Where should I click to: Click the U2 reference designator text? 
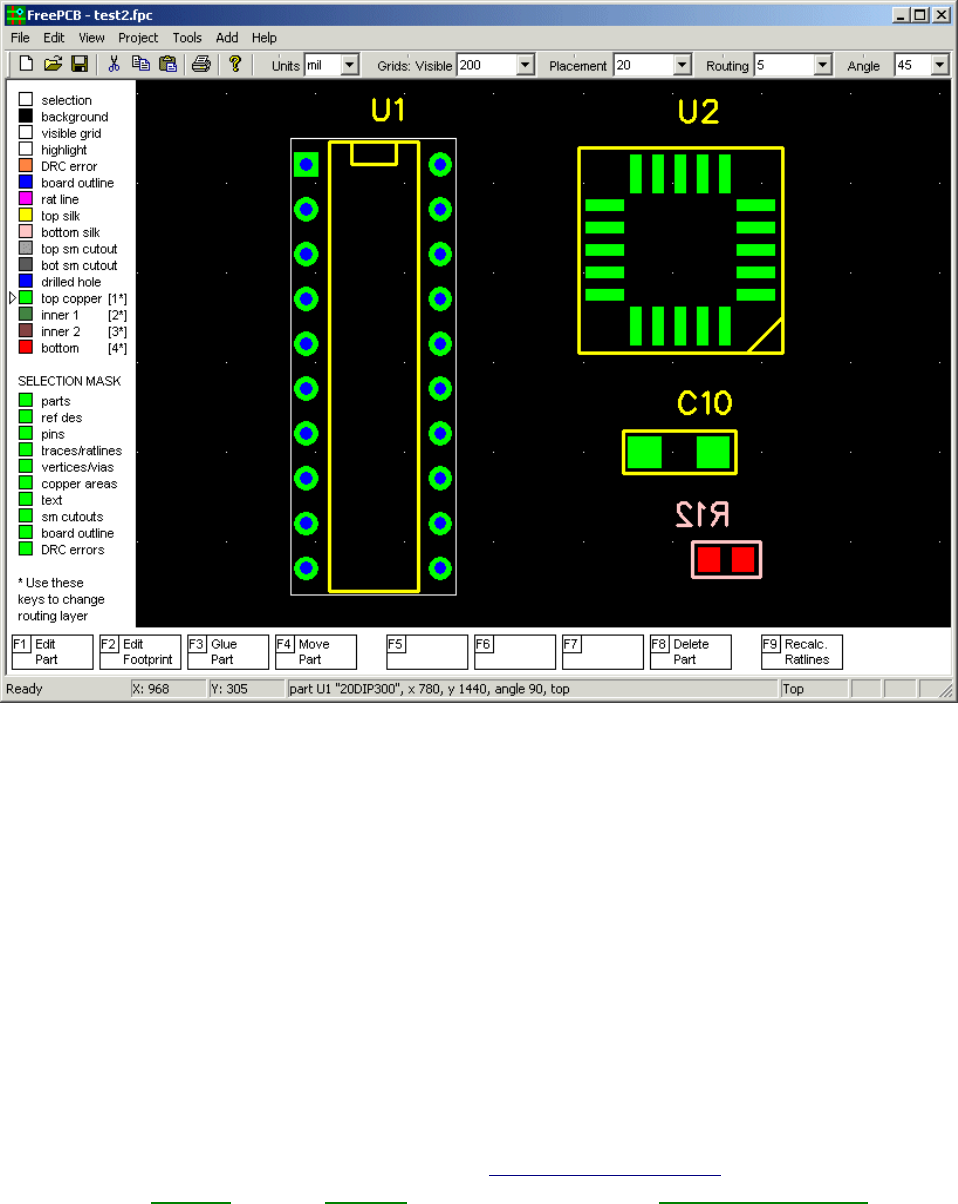tap(698, 113)
